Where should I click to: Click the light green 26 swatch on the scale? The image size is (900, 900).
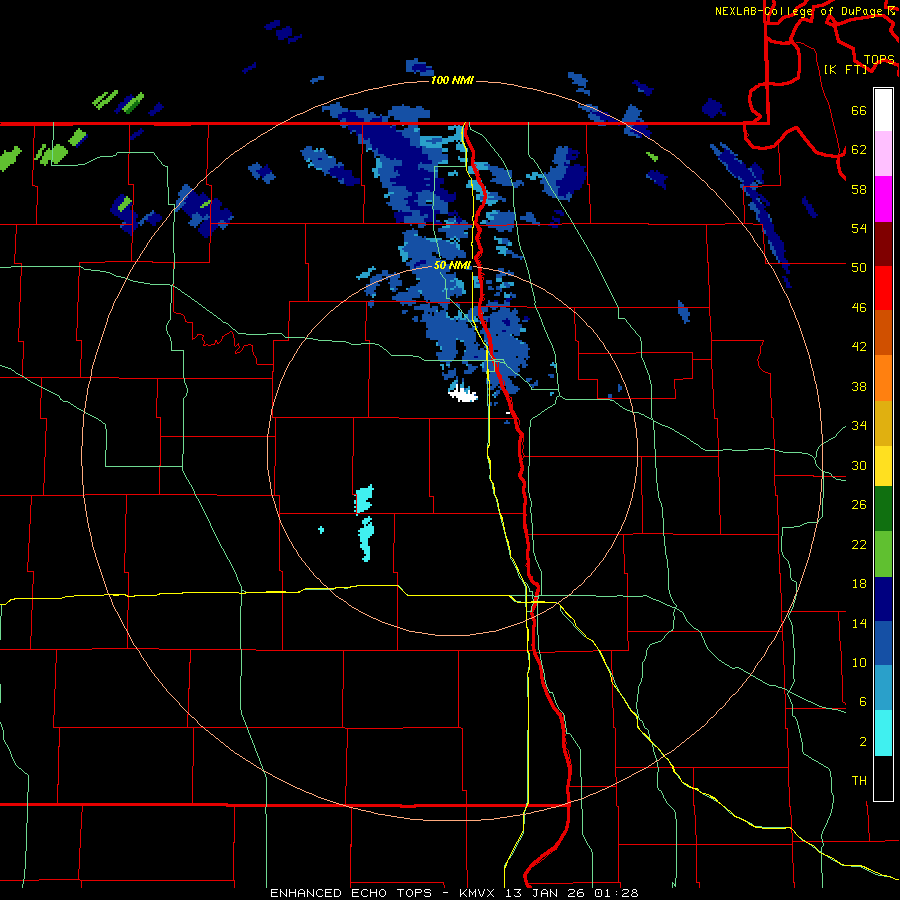pyautogui.click(x=883, y=554)
